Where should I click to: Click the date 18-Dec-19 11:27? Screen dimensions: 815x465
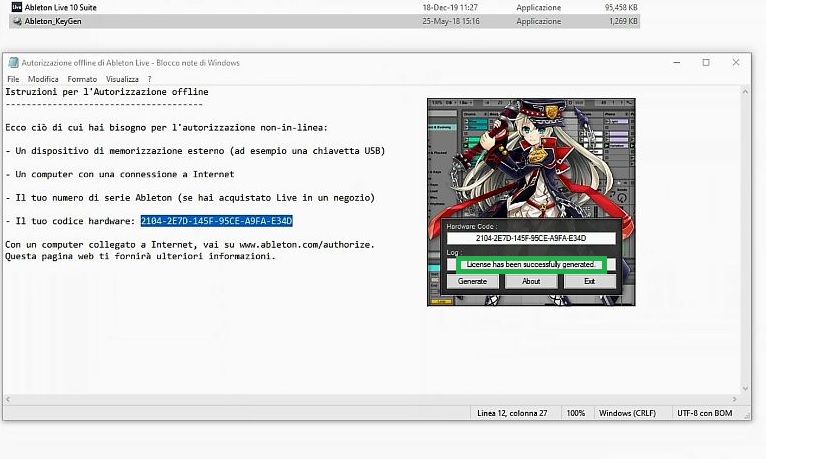(450, 7)
